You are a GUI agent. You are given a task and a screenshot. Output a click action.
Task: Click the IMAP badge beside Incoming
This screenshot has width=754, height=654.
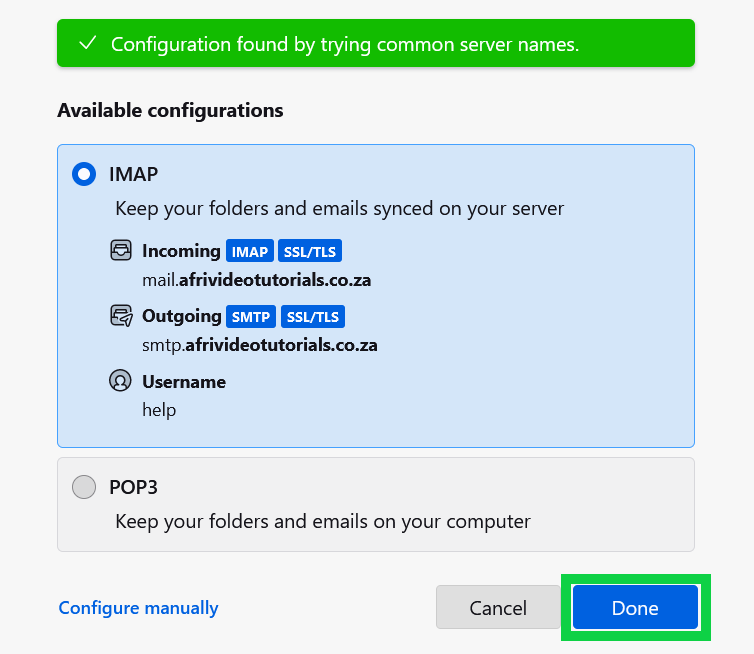249,252
